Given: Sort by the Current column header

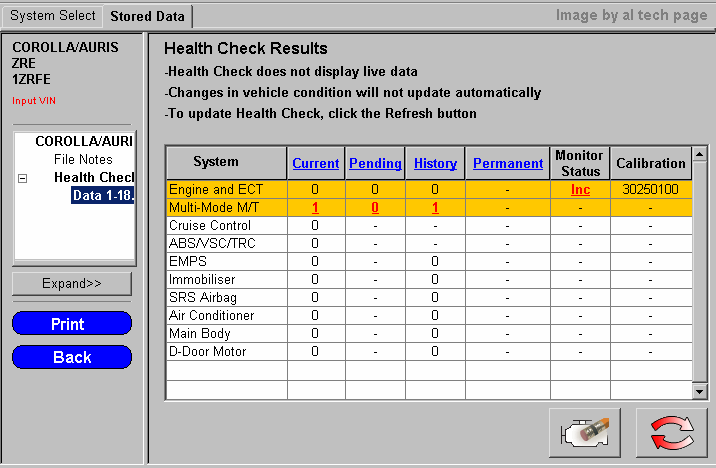Looking at the screenshot, I should pos(315,163).
